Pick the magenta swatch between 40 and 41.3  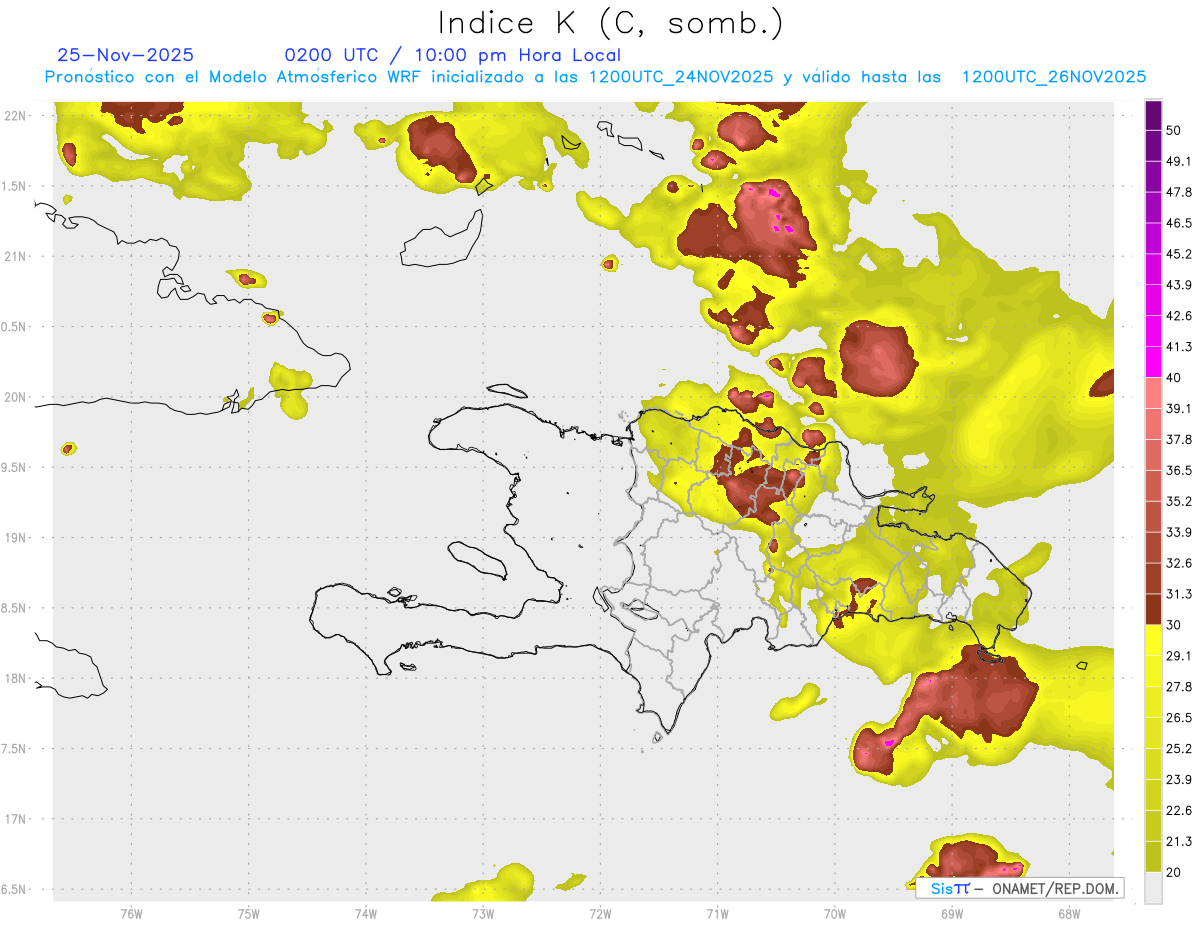coord(1154,362)
